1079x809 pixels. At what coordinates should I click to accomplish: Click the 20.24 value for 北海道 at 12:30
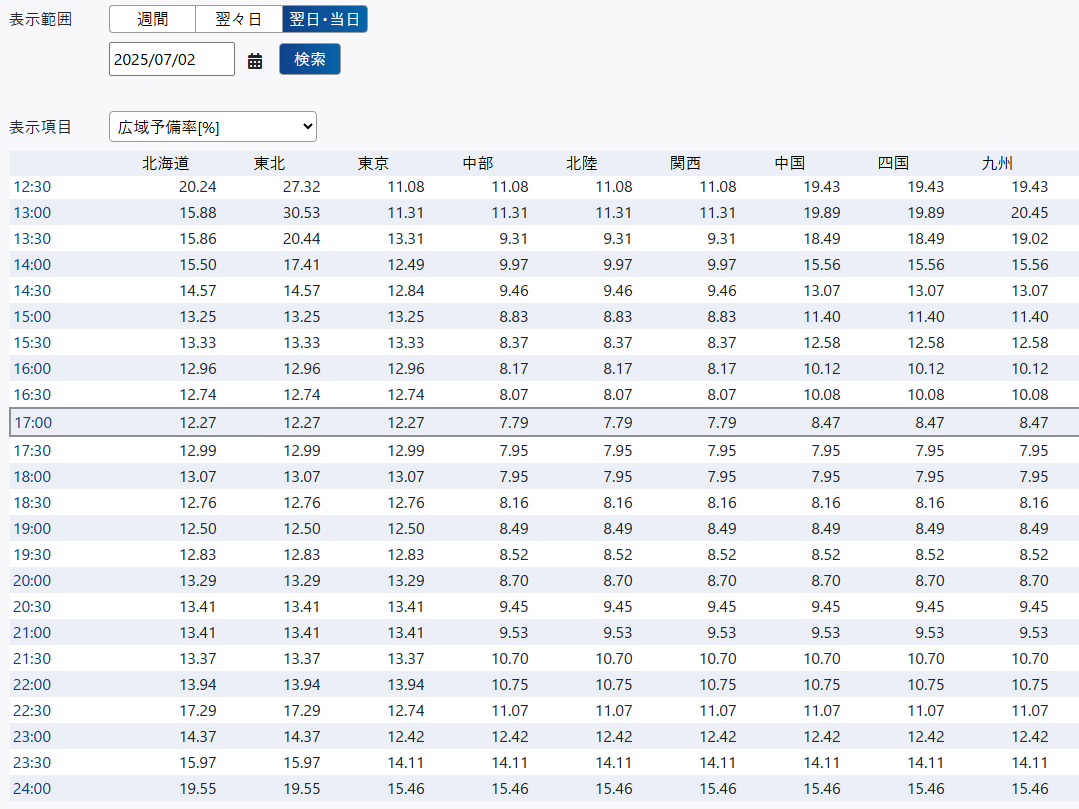(197, 187)
